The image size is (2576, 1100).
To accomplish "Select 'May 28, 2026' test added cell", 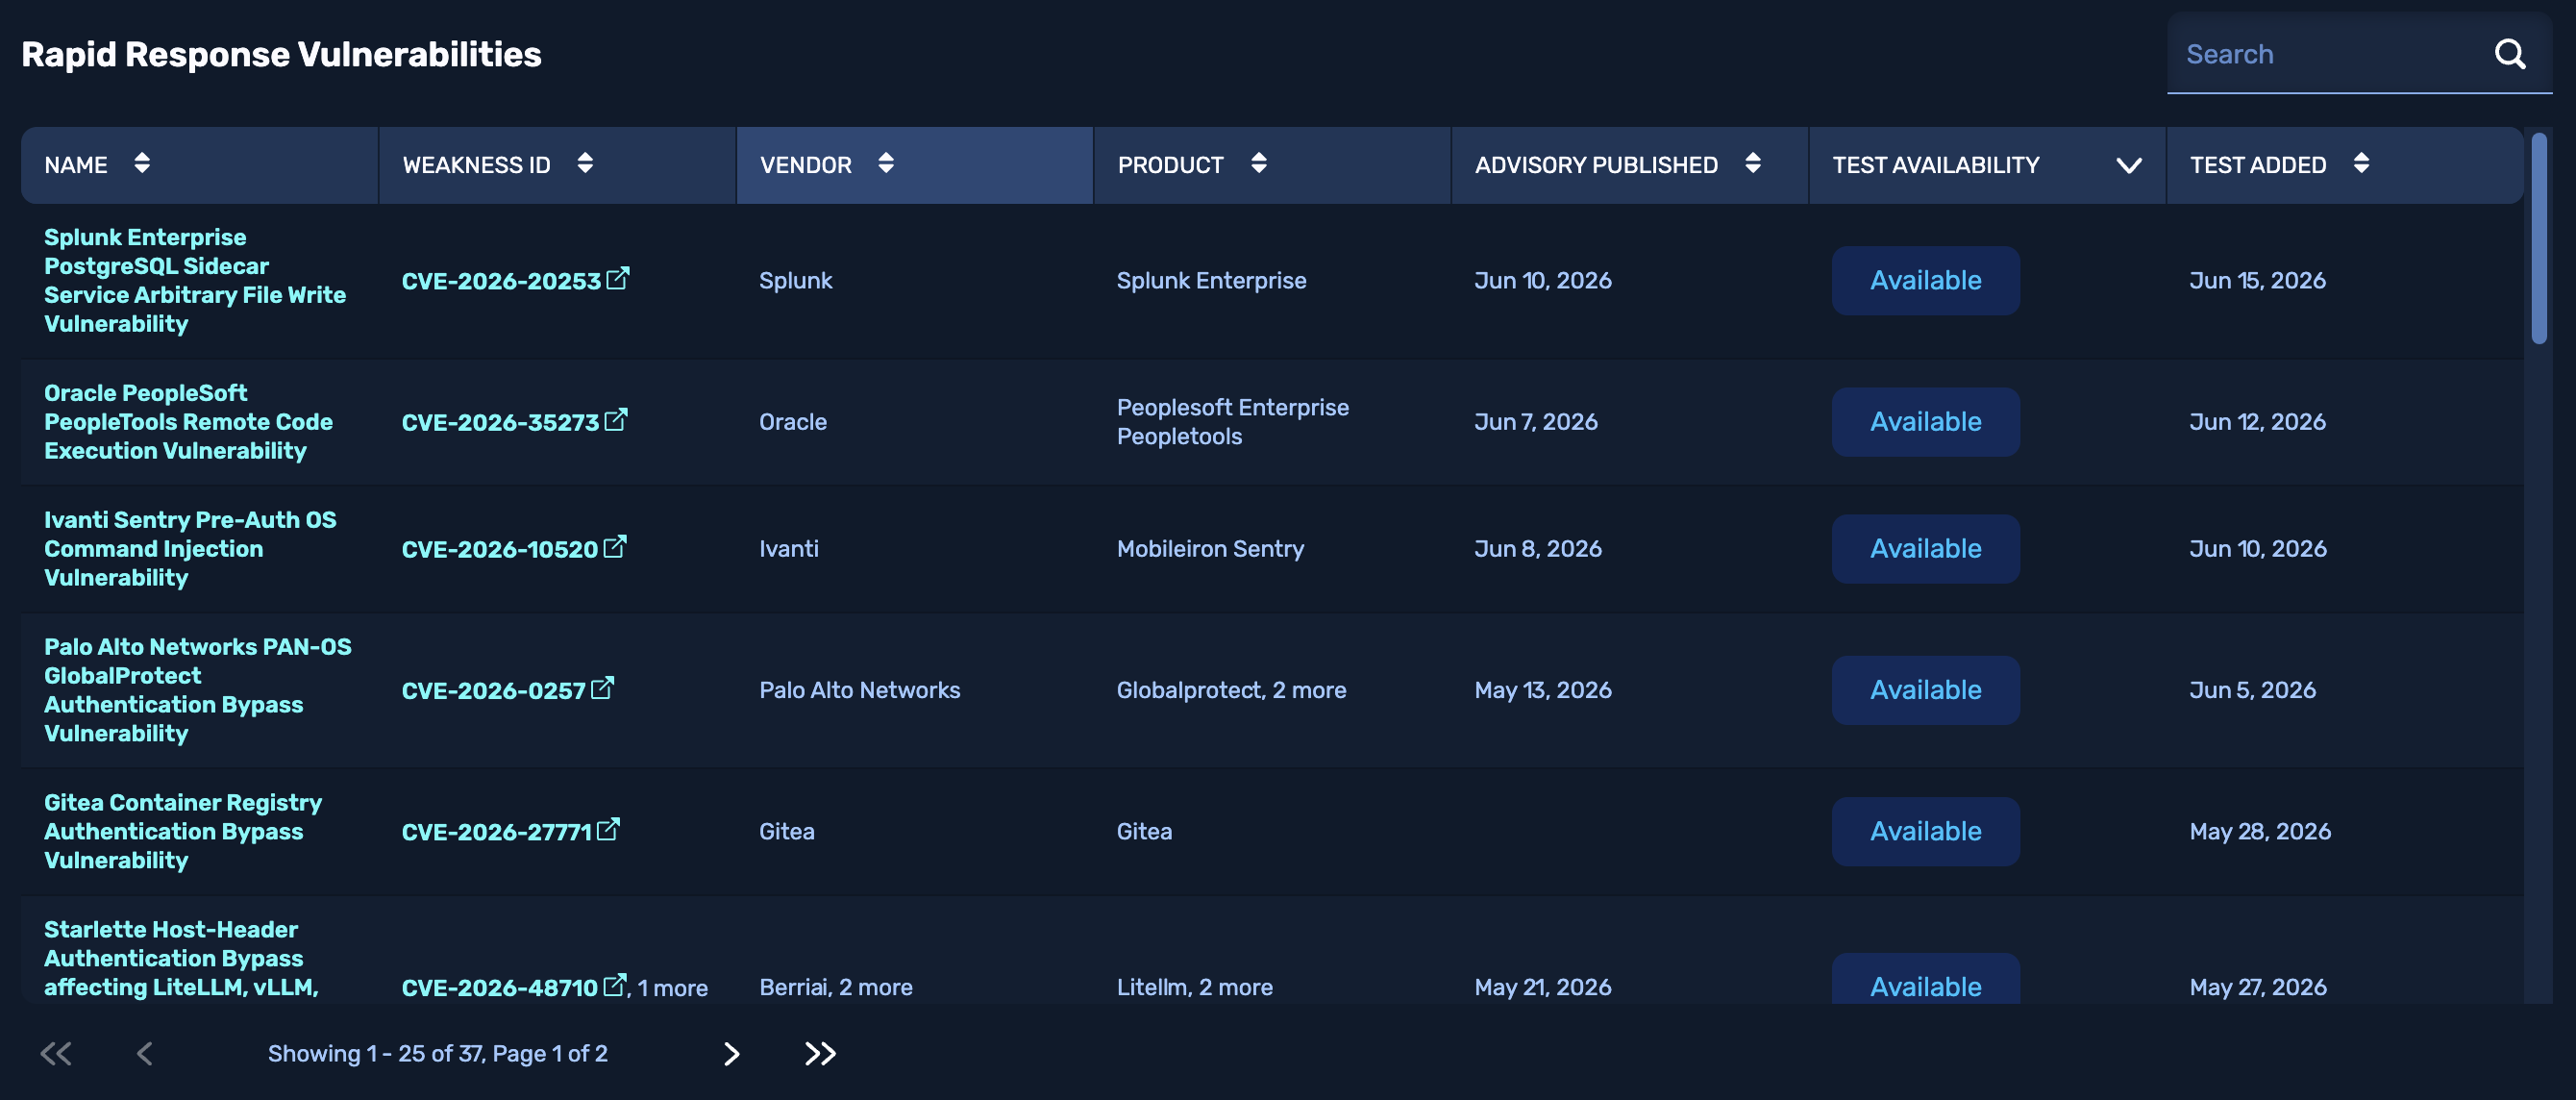I will 2260,831.
